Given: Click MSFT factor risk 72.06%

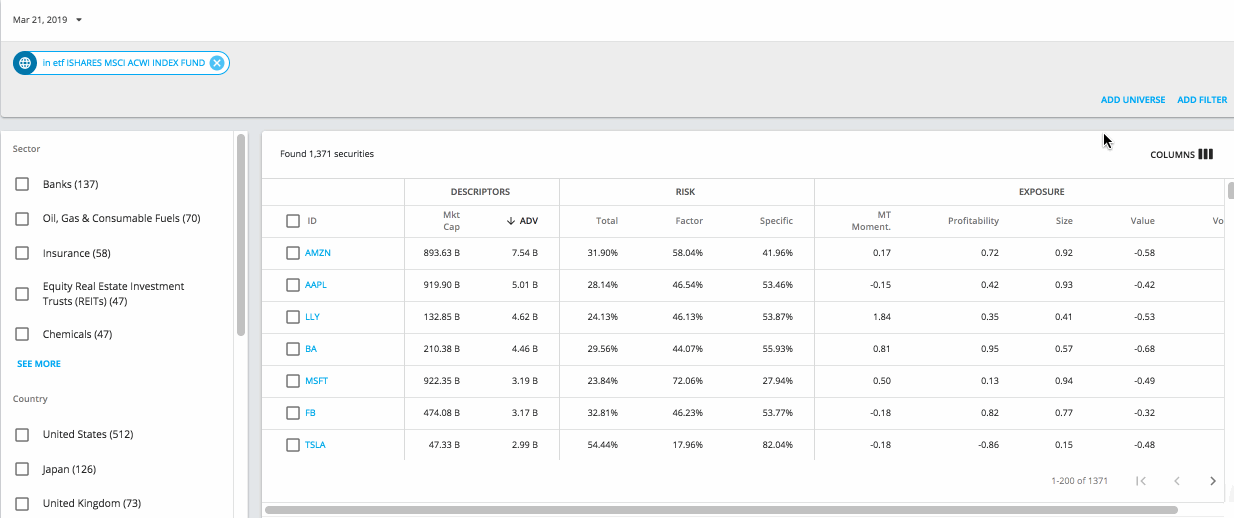Looking at the screenshot, I should [688, 381].
